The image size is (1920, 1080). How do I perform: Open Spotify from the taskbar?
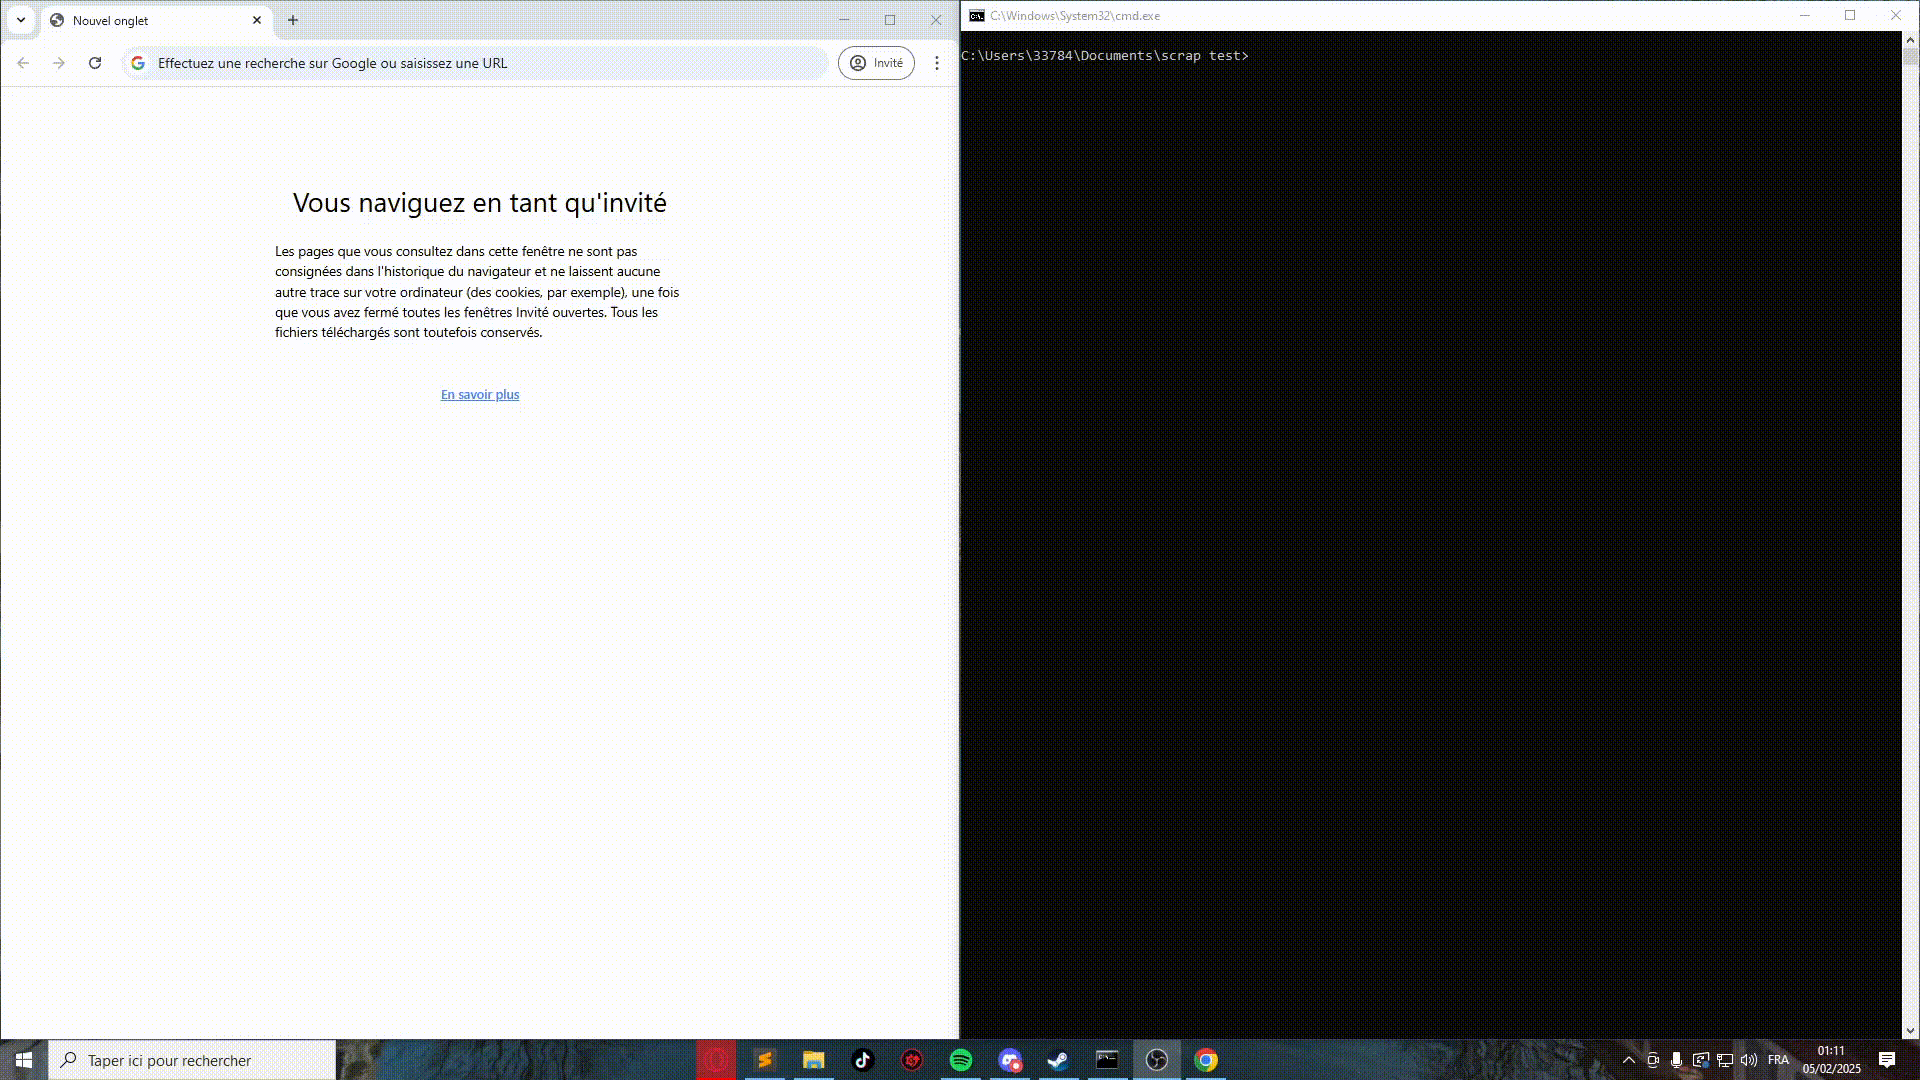click(960, 1060)
